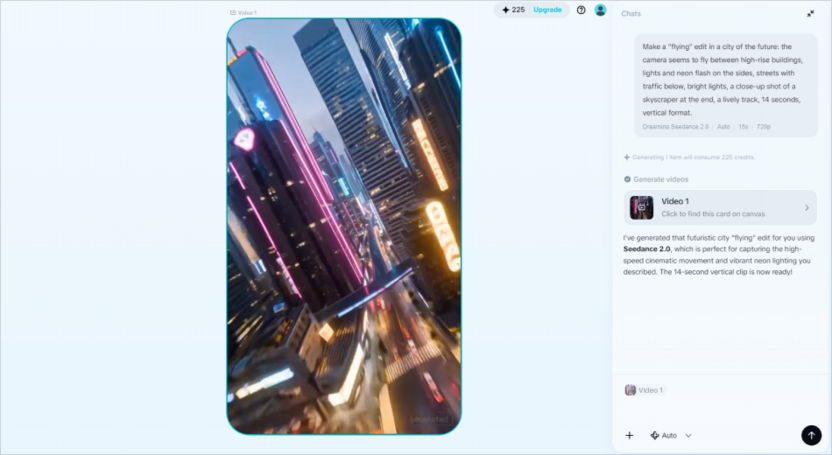
Task: Select the generated city video on canvas
Action: click(344, 226)
